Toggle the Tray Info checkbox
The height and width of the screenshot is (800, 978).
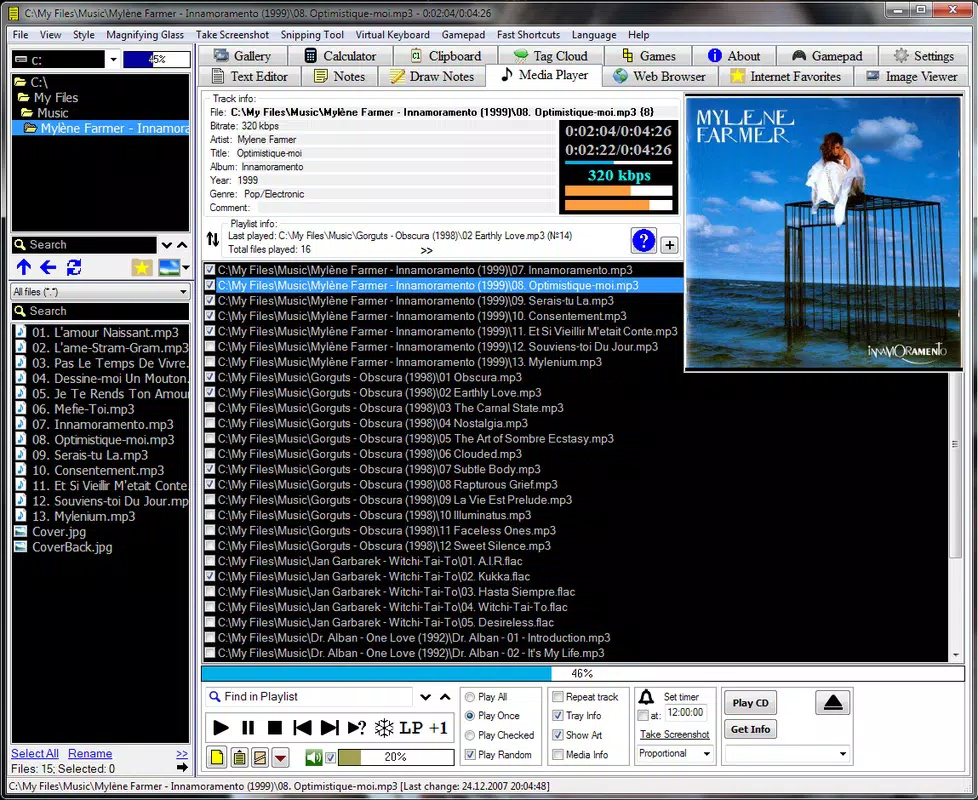point(558,716)
